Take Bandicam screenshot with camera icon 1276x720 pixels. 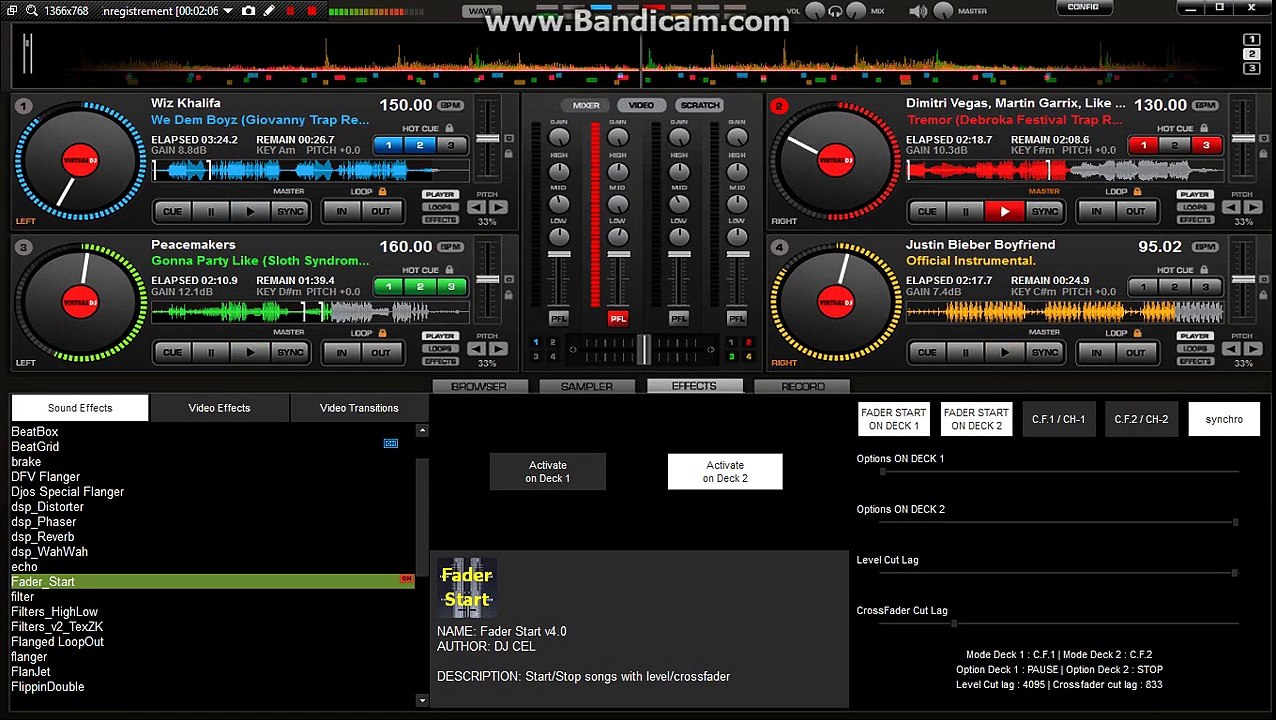[x=248, y=11]
